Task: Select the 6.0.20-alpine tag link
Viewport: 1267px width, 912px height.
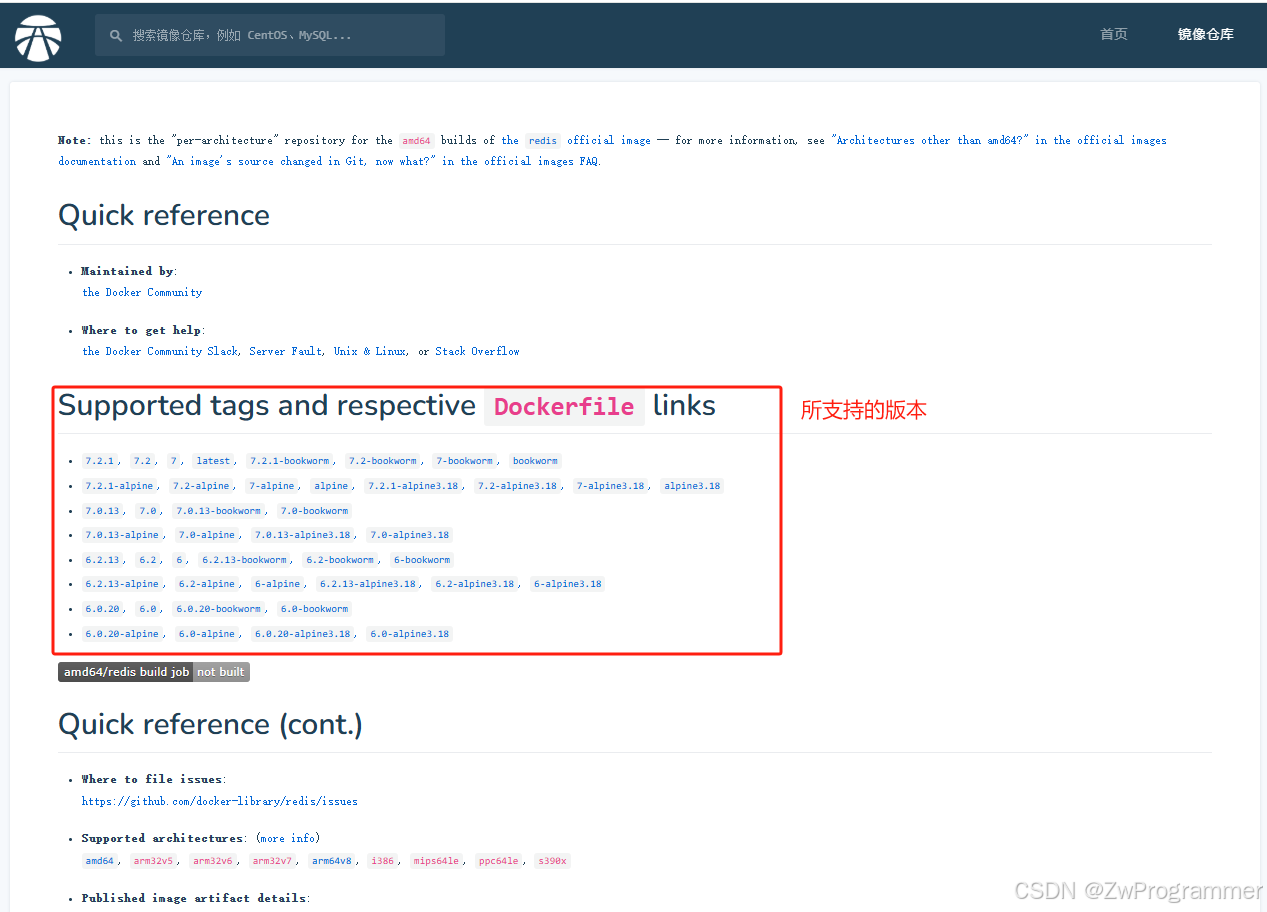Action: pyautogui.click(x=122, y=634)
